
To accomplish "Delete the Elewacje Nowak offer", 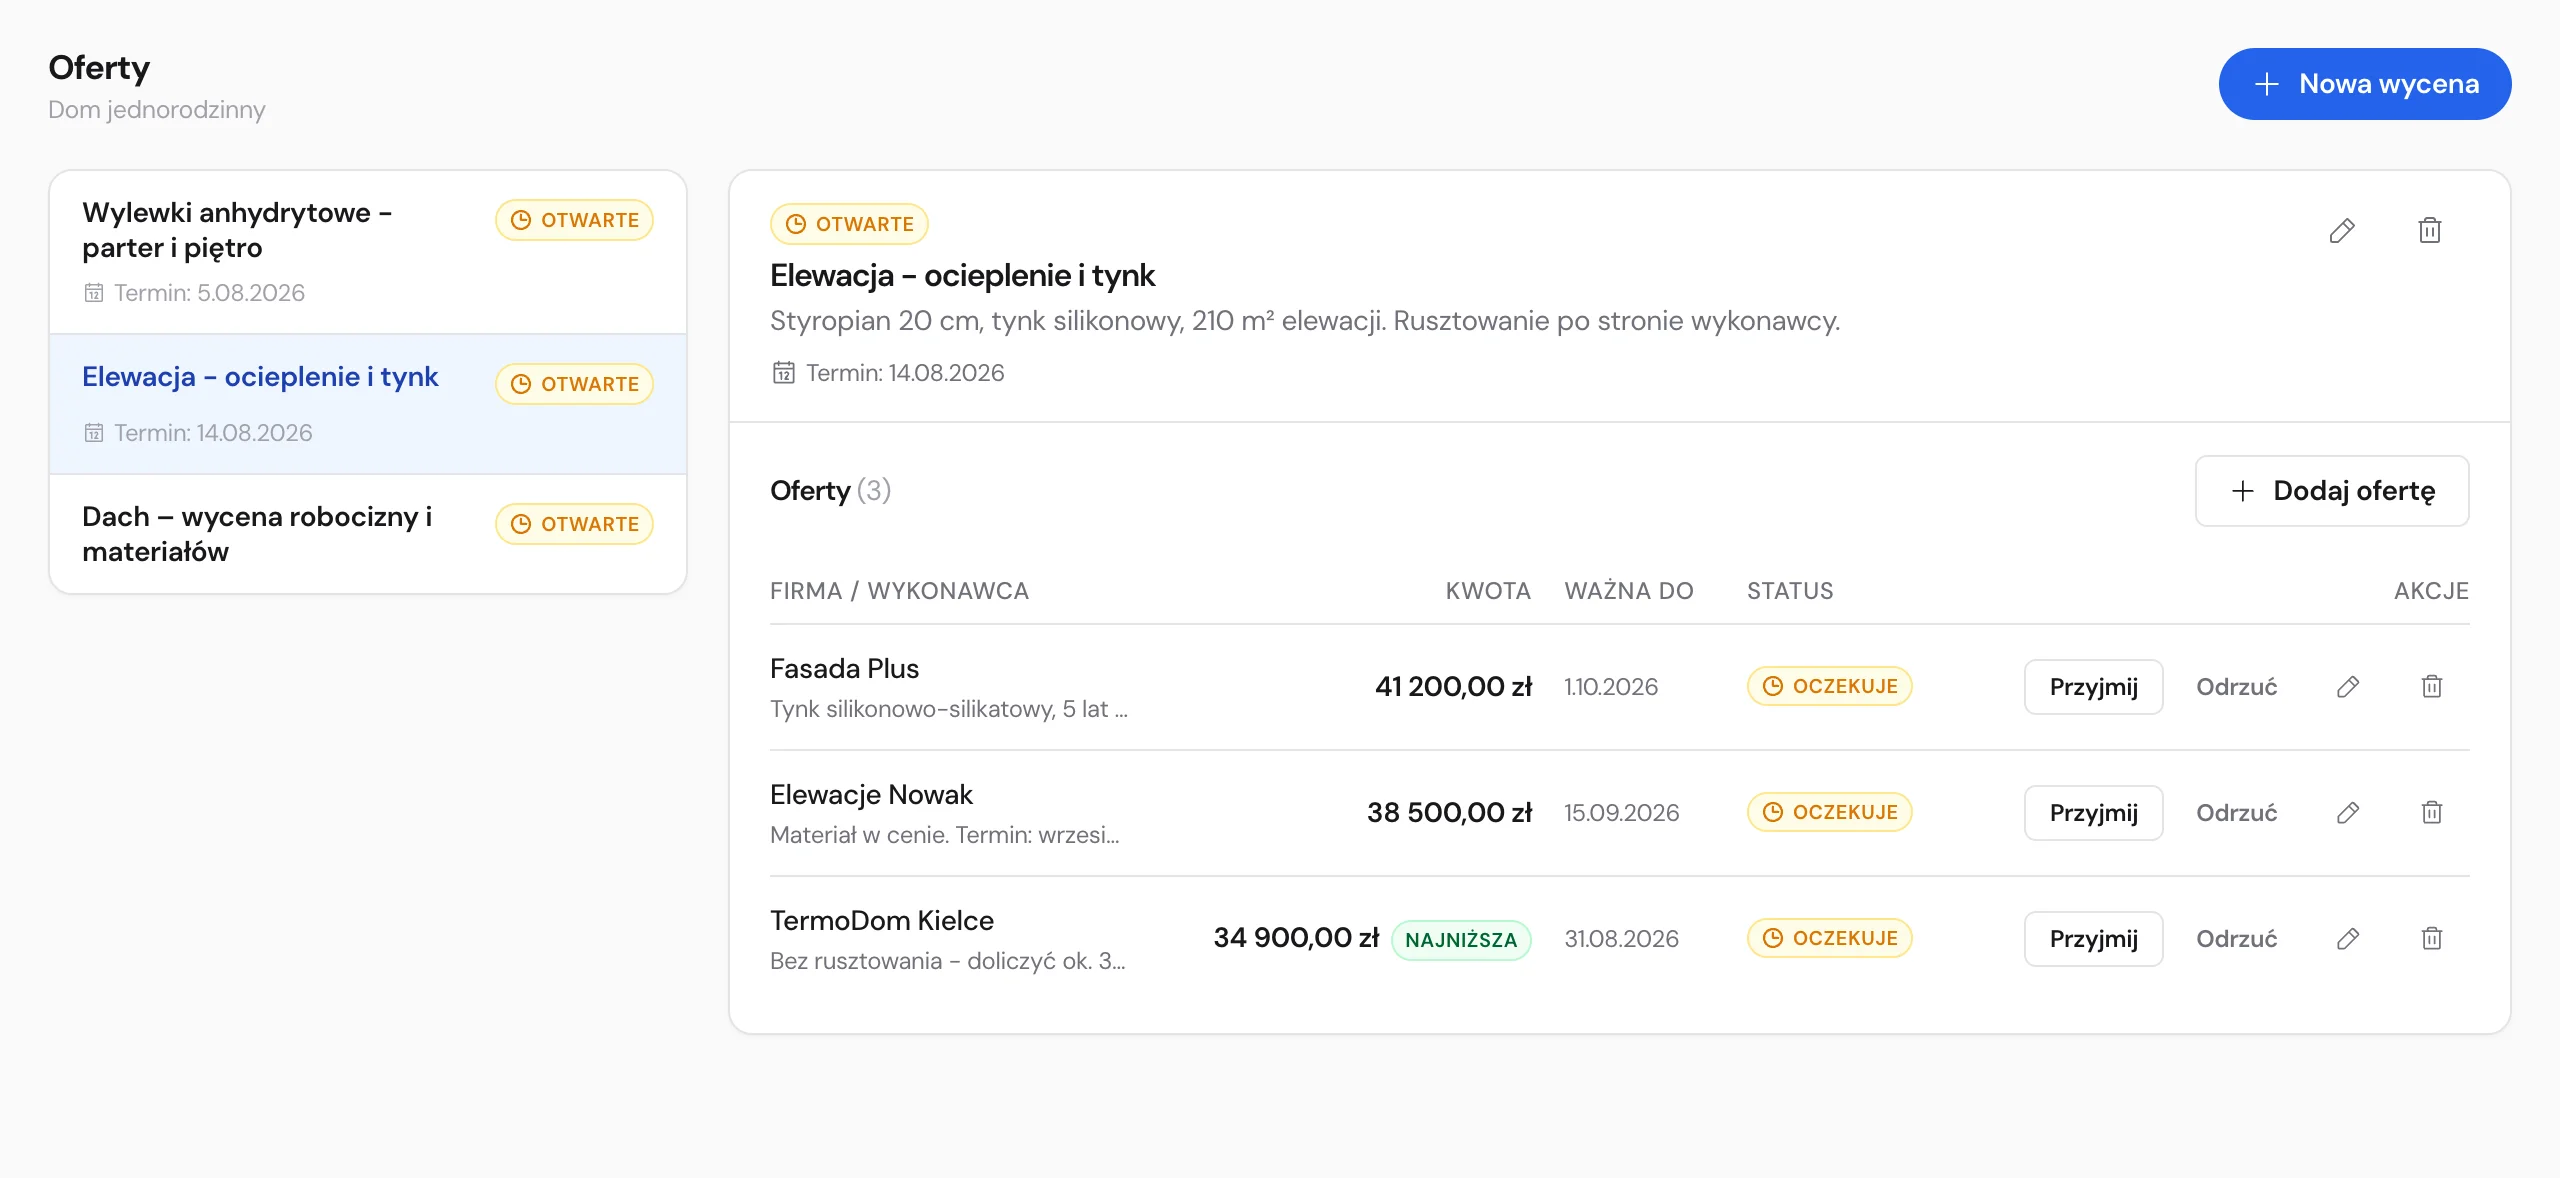I will pos(2432,813).
